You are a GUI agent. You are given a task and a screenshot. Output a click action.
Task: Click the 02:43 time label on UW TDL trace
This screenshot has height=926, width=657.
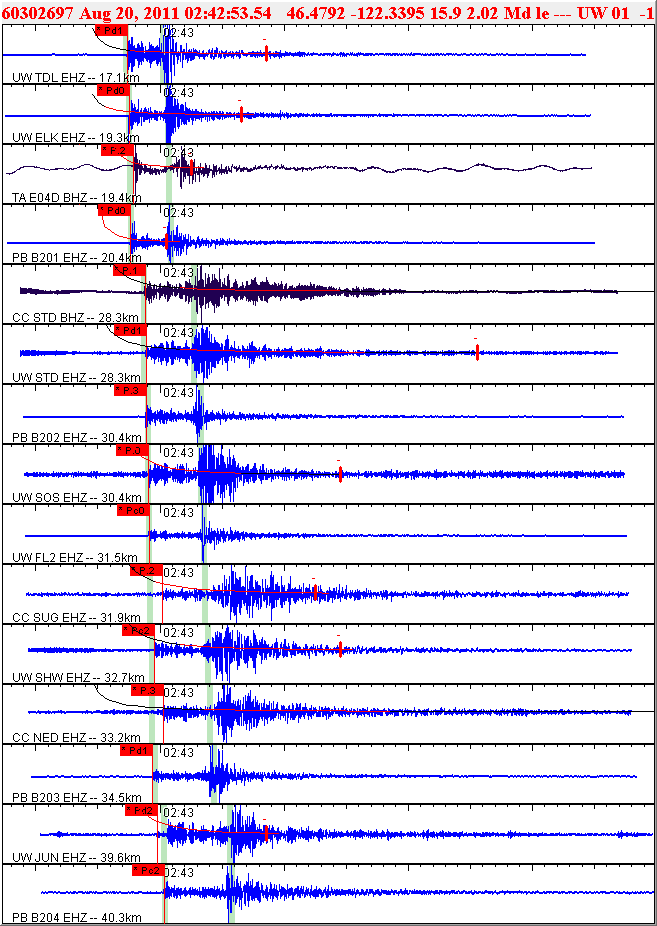tap(178, 32)
